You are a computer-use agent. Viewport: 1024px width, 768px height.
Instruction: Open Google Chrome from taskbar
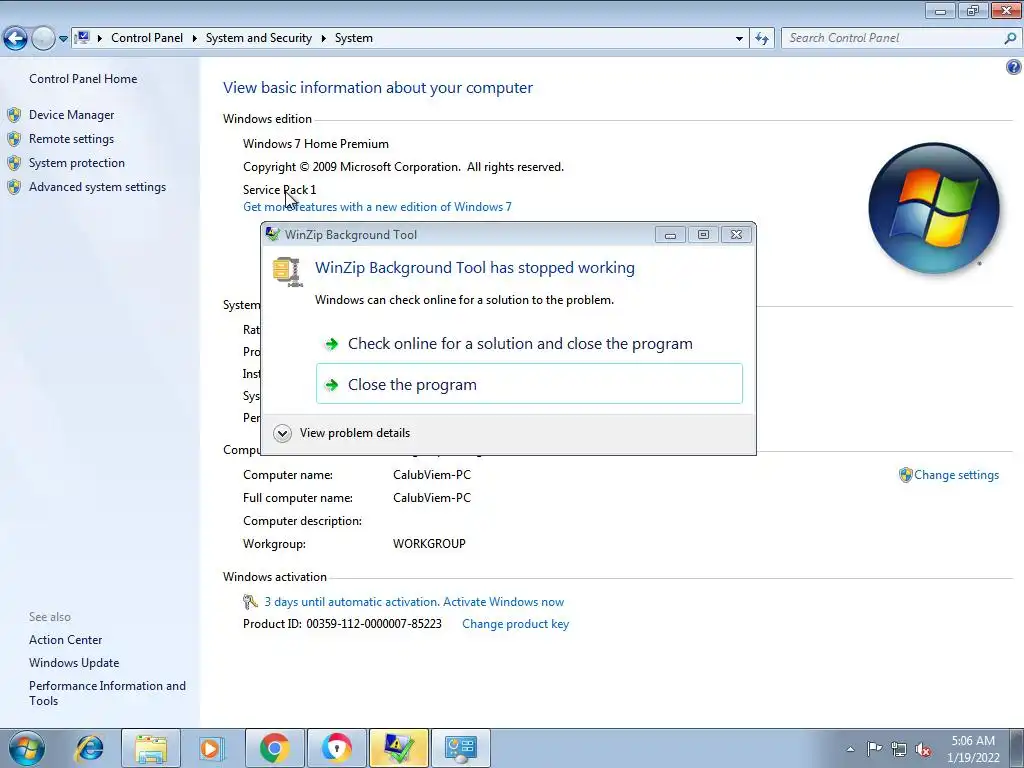(274, 748)
